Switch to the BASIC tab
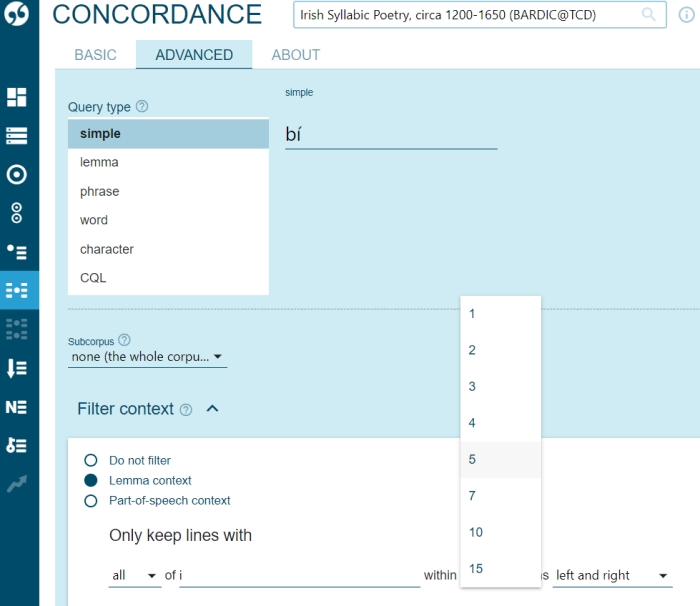 click(x=96, y=54)
